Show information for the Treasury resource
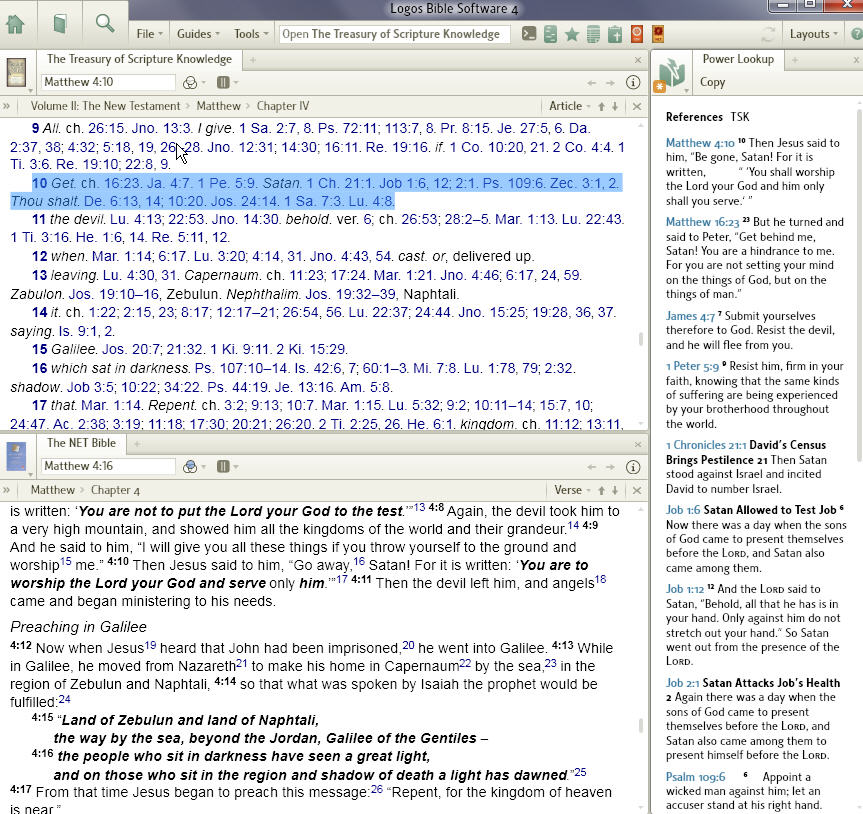The width and height of the screenshot is (863, 814). [x=633, y=83]
